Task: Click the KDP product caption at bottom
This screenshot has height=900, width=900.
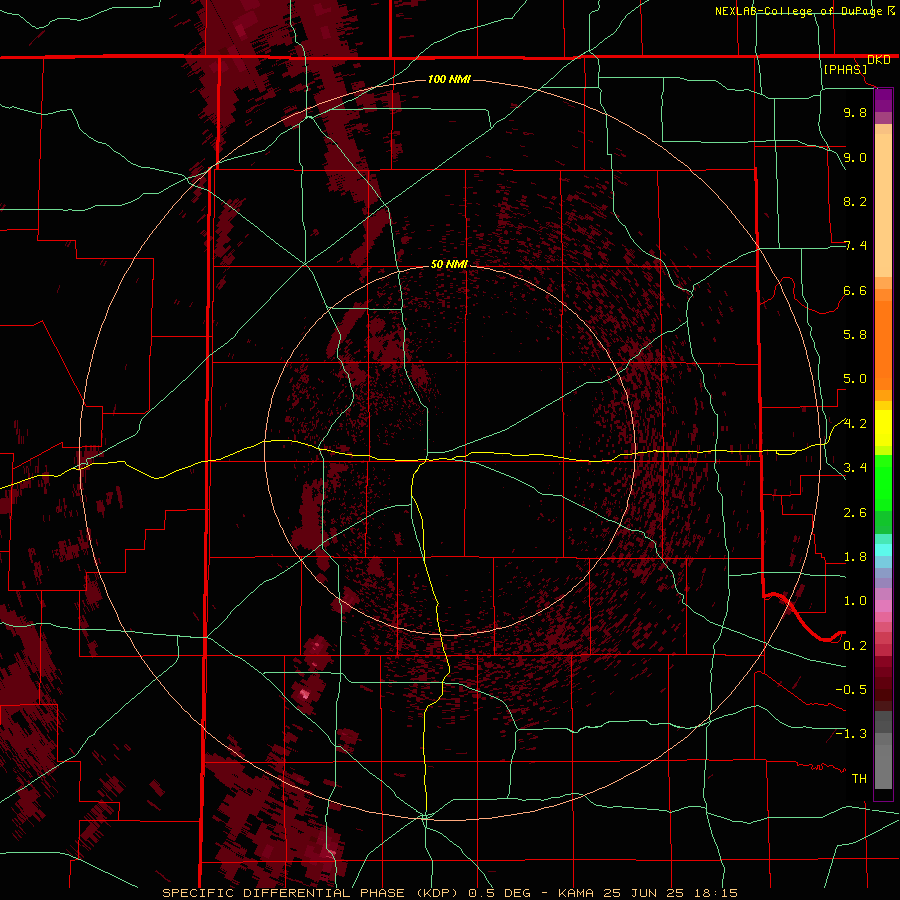Action: [450, 893]
